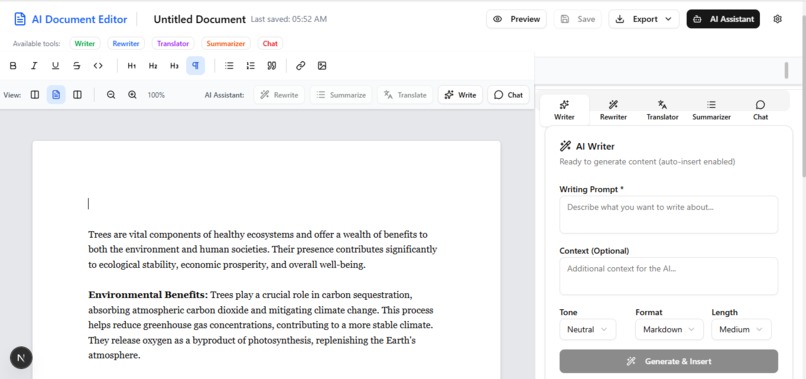Image resolution: width=806 pixels, height=379 pixels.
Task: Zoom in the document
Action: click(x=132, y=95)
